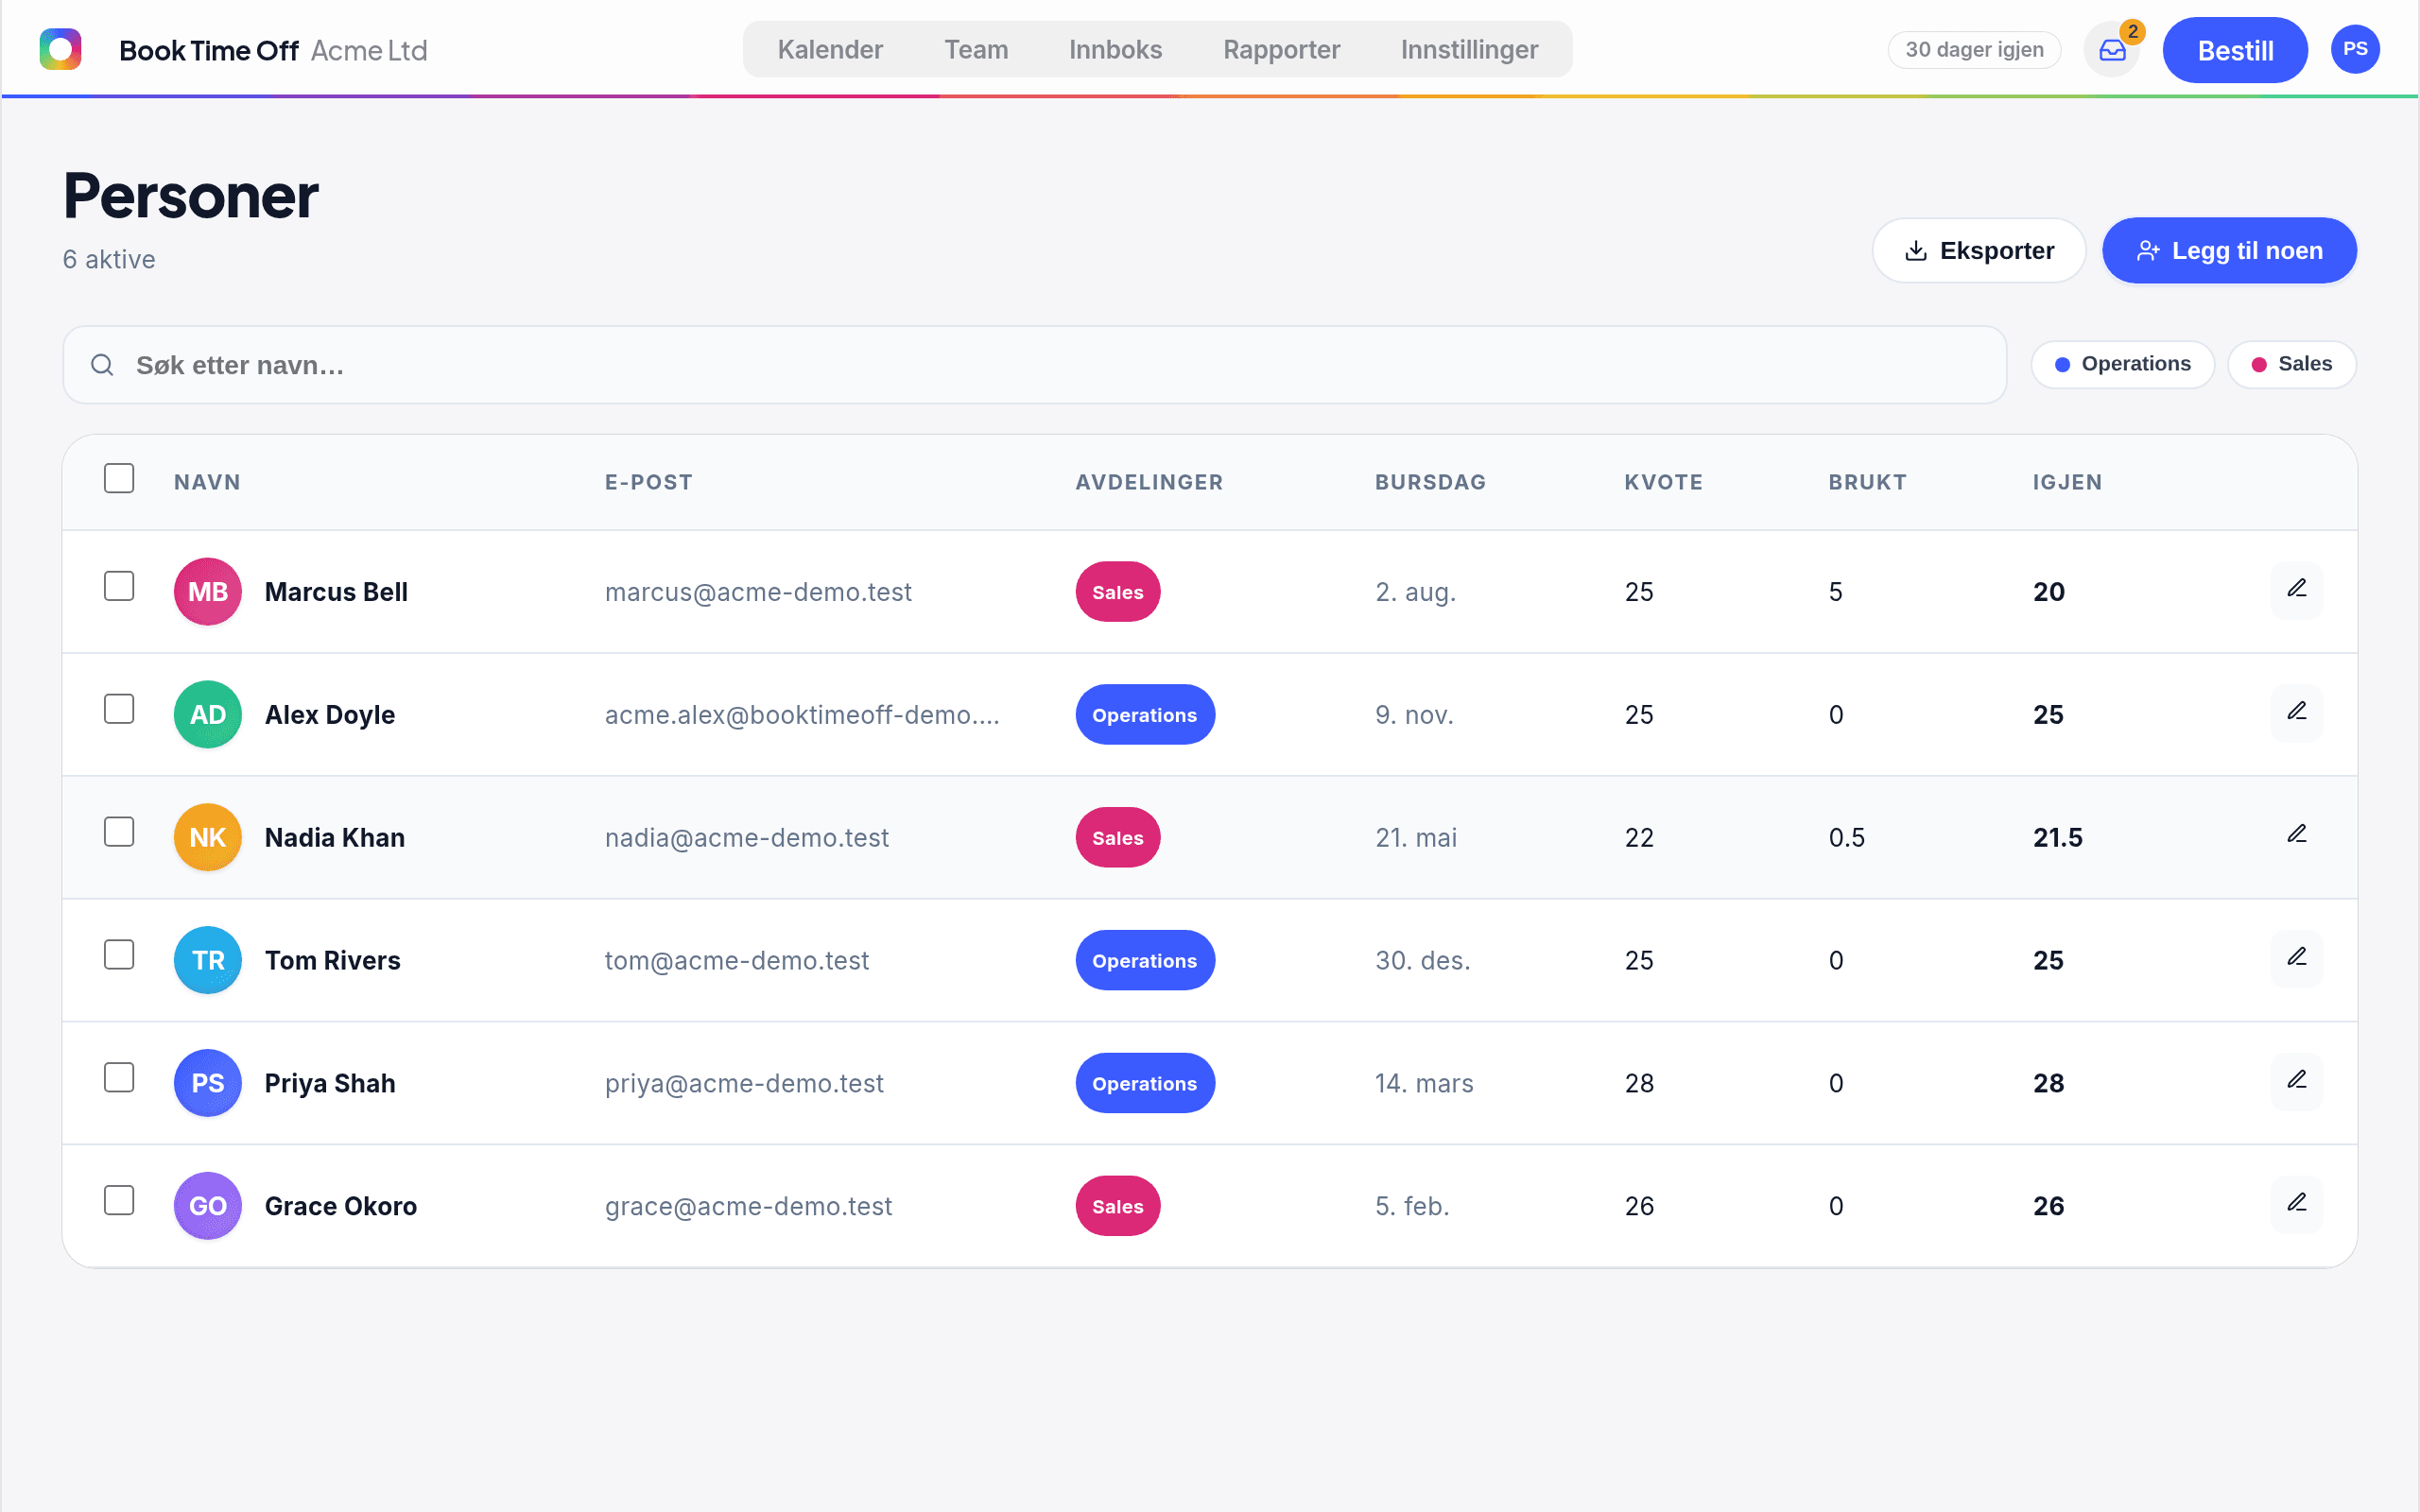Filter by the Sales department chip

tap(2292, 364)
